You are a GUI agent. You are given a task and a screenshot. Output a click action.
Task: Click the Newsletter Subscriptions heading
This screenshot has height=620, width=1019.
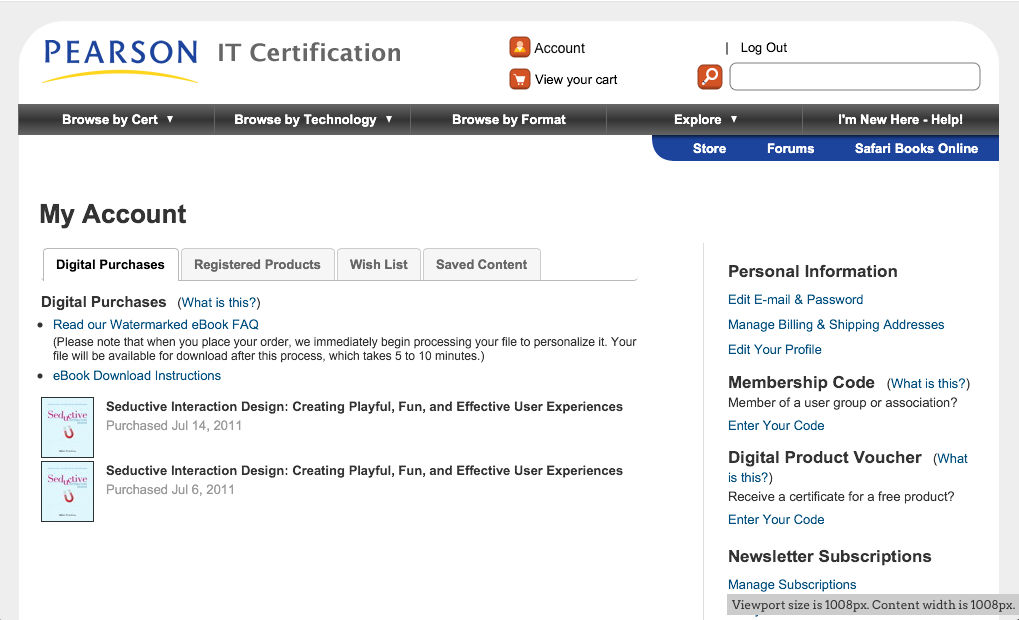(830, 556)
